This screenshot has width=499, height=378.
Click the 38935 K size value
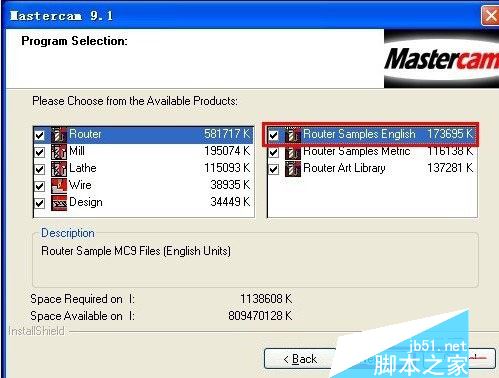pyautogui.click(x=230, y=185)
